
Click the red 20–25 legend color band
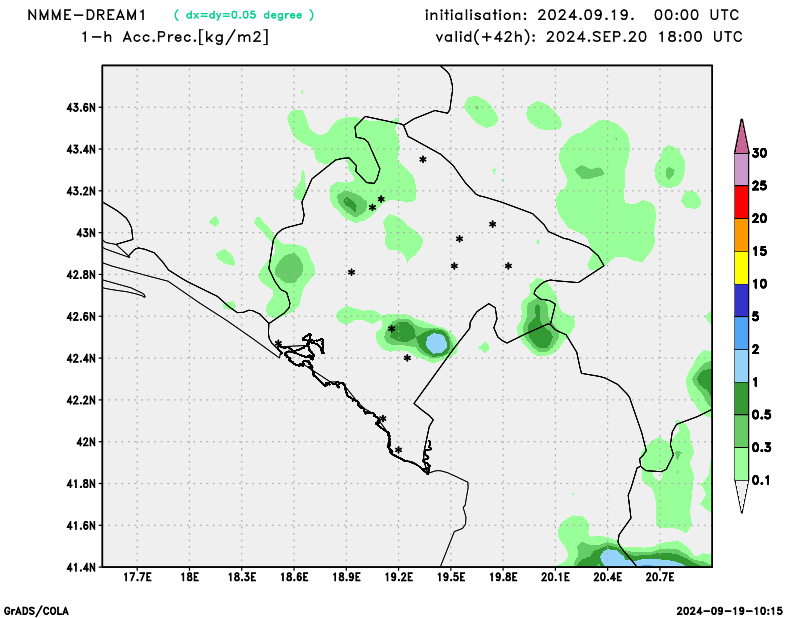pos(741,202)
